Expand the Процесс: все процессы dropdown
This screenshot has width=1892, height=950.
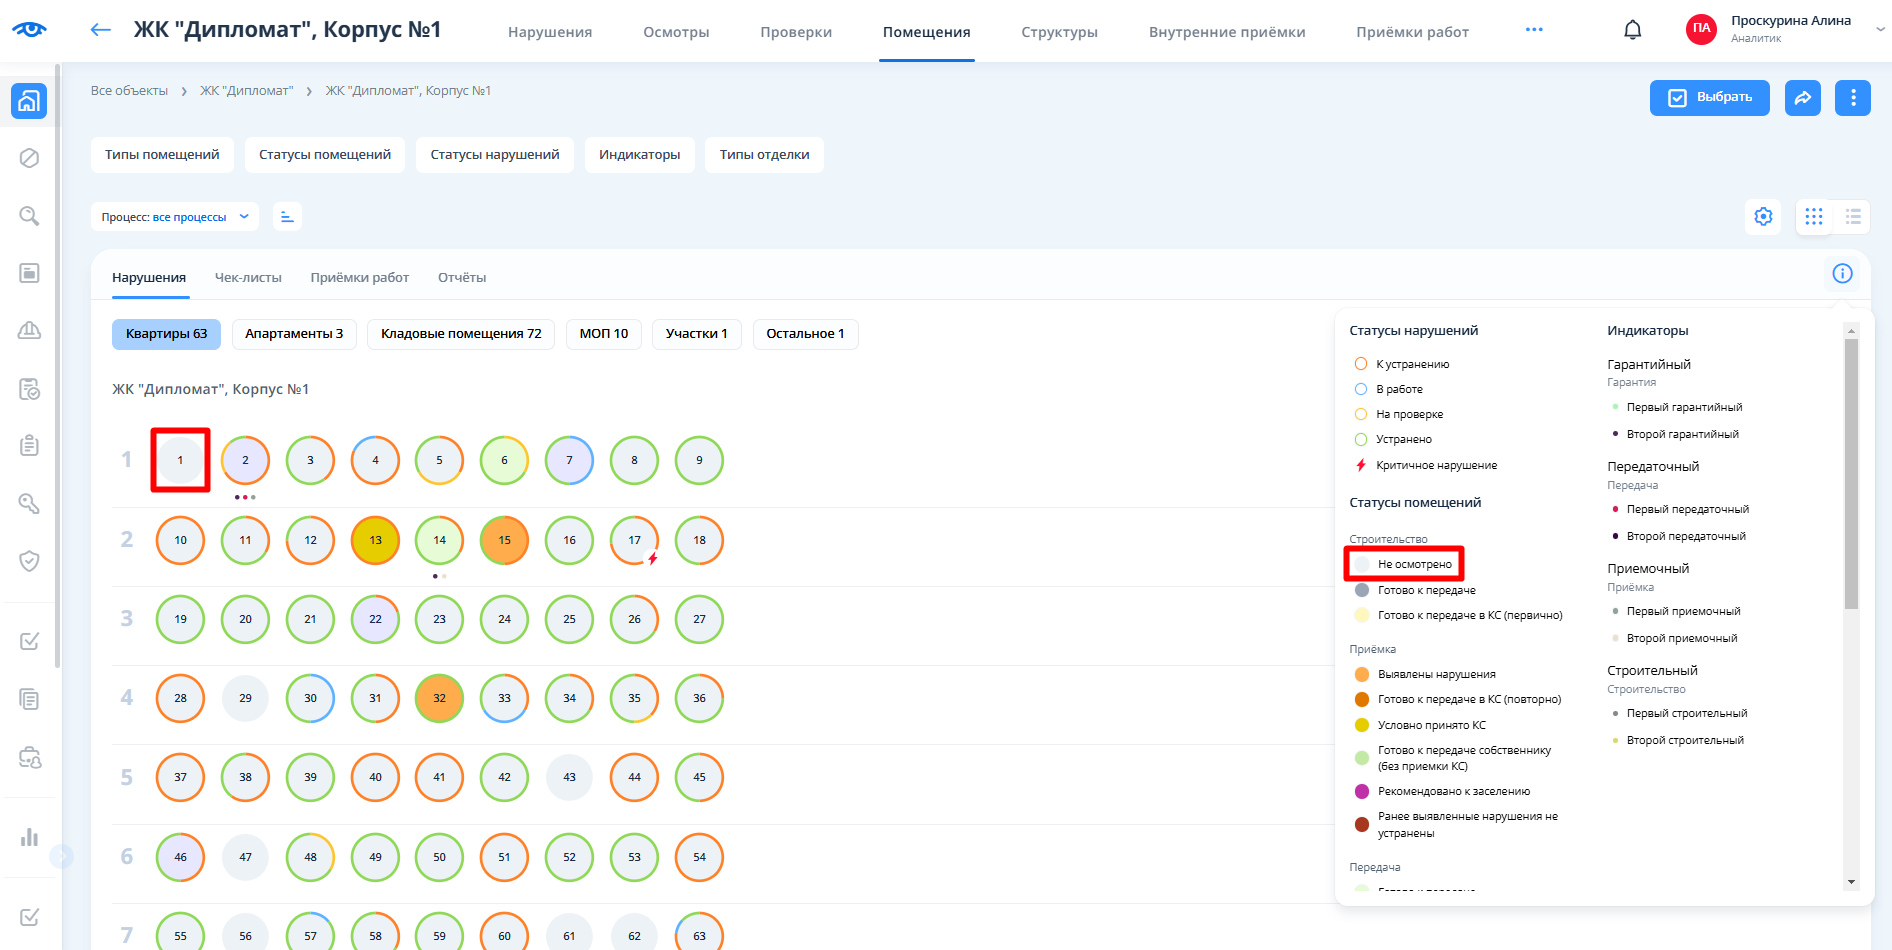click(x=175, y=217)
